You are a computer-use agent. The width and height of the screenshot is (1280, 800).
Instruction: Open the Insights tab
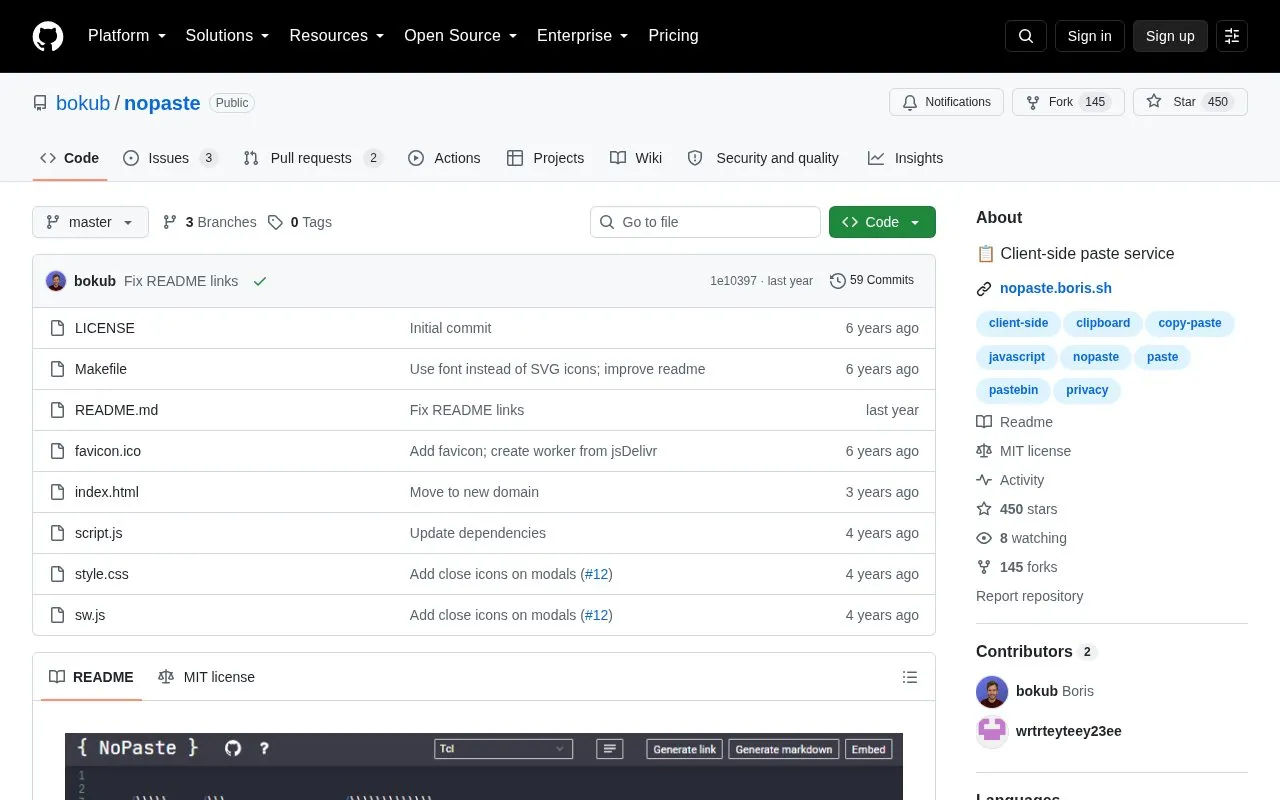point(905,158)
